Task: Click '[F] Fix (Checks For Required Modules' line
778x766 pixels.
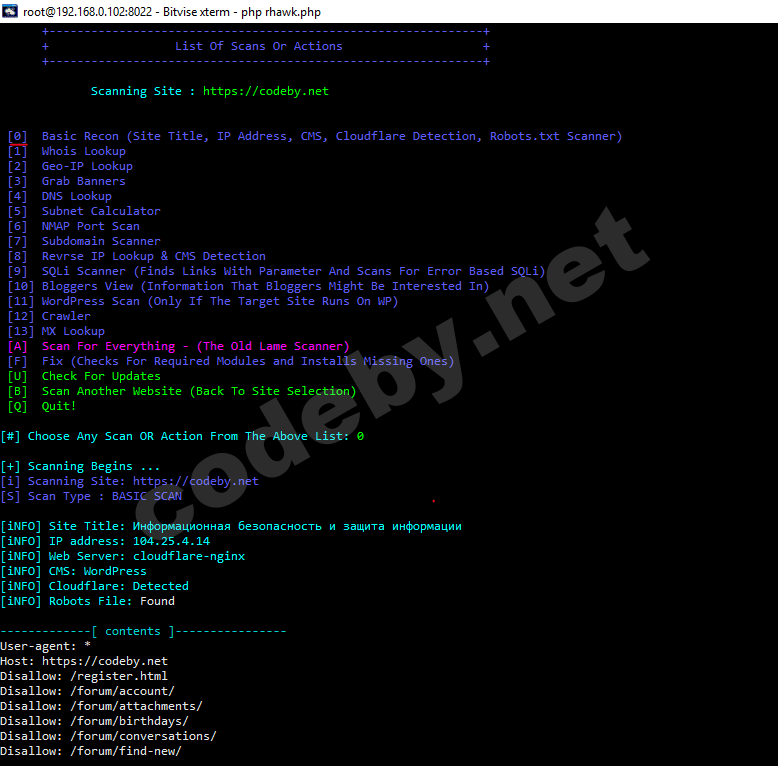Action: 231,361
